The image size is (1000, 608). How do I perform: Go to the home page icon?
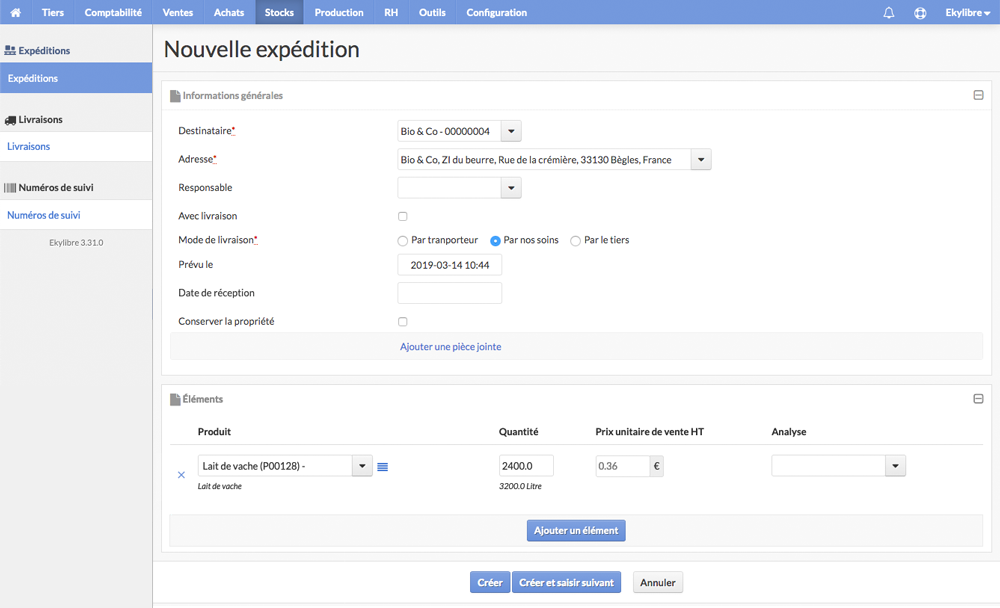[15, 12]
